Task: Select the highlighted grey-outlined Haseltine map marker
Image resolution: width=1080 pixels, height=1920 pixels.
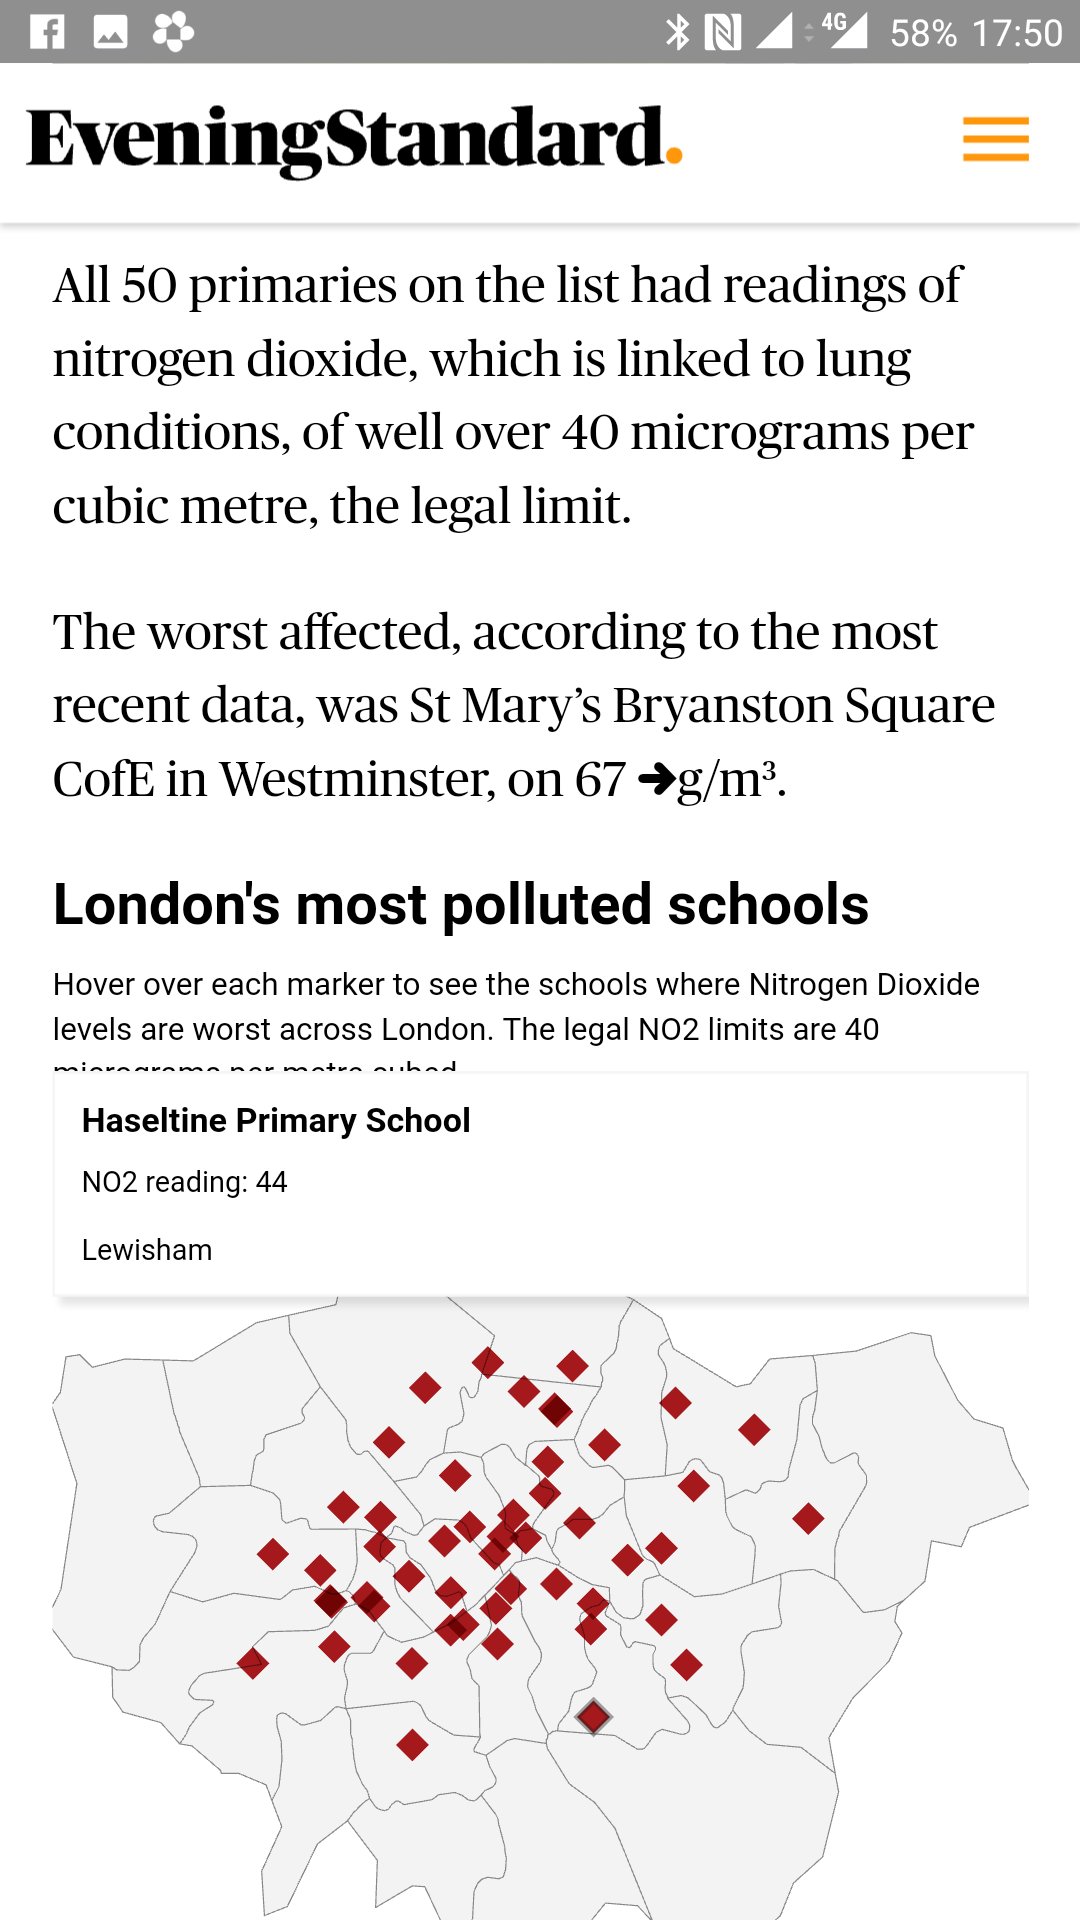Action: [x=593, y=1717]
